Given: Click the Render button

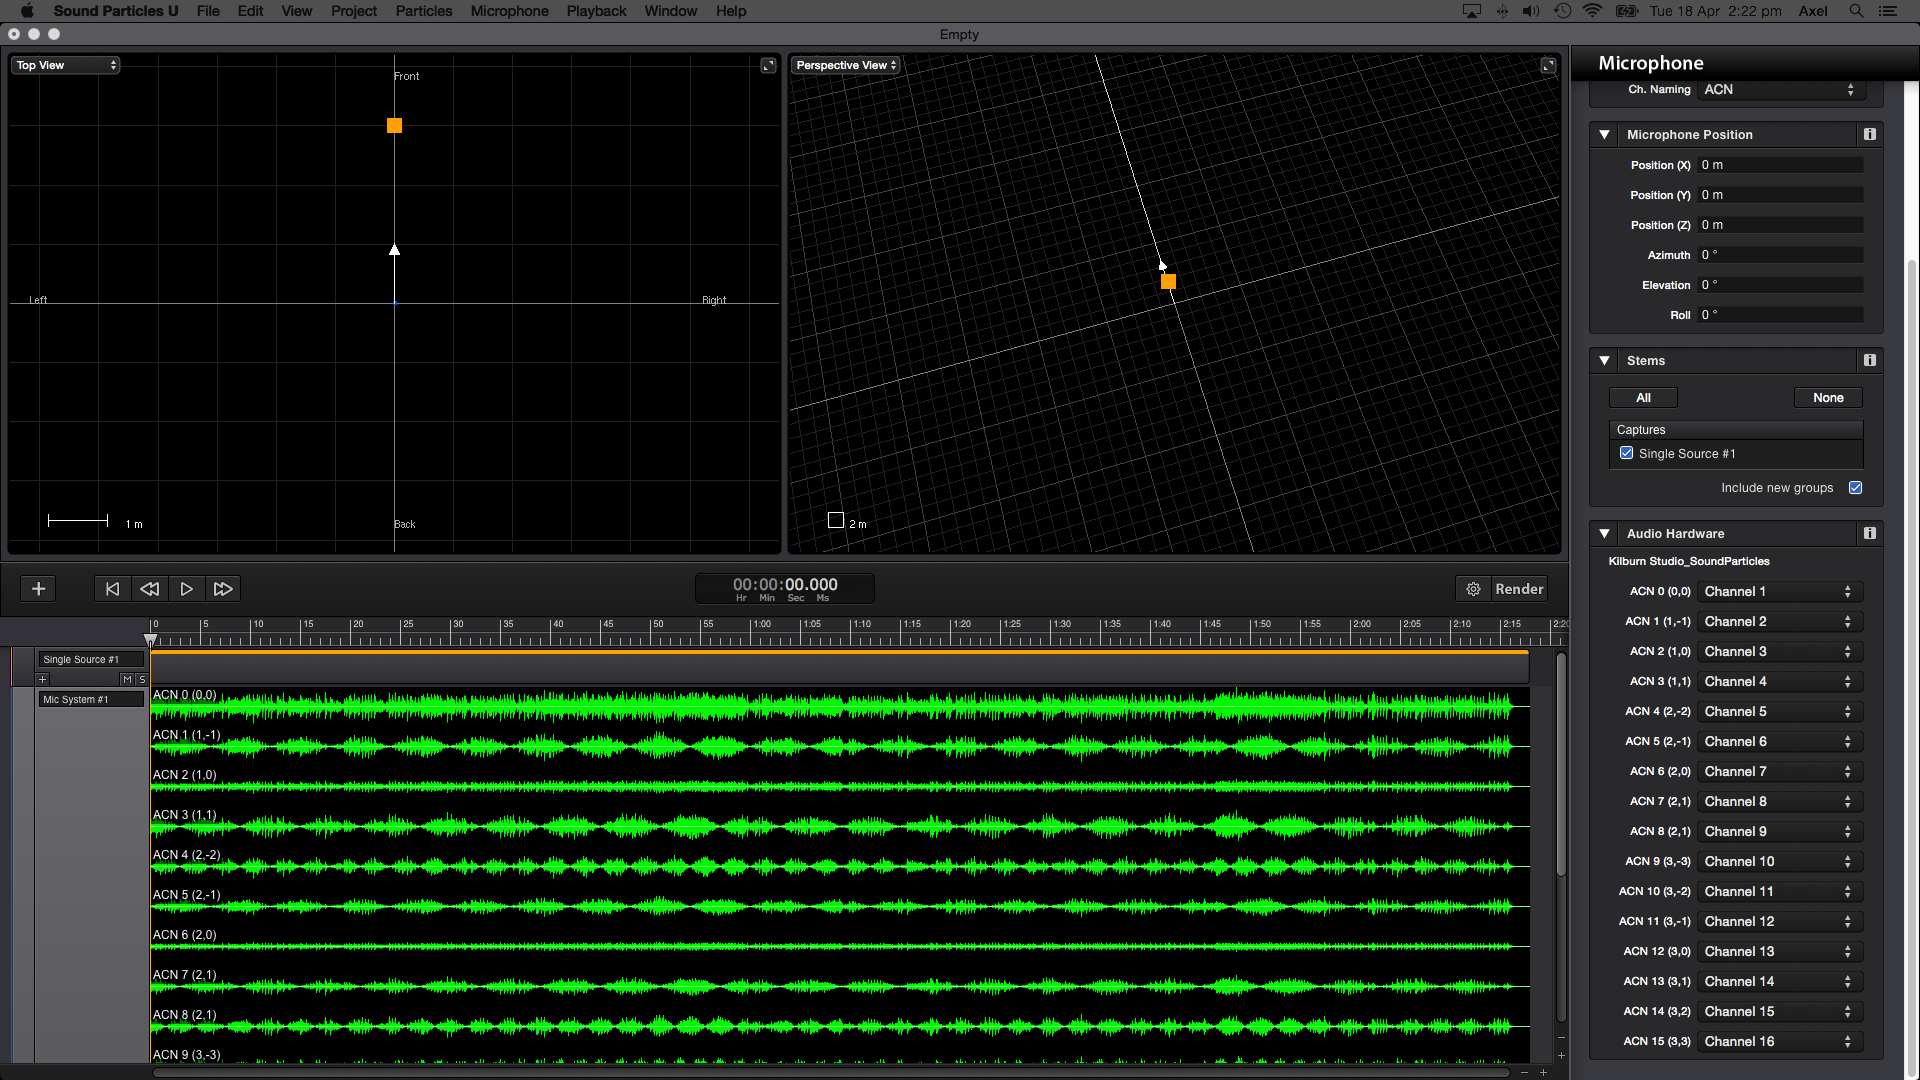Looking at the screenshot, I should click(x=1519, y=589).
